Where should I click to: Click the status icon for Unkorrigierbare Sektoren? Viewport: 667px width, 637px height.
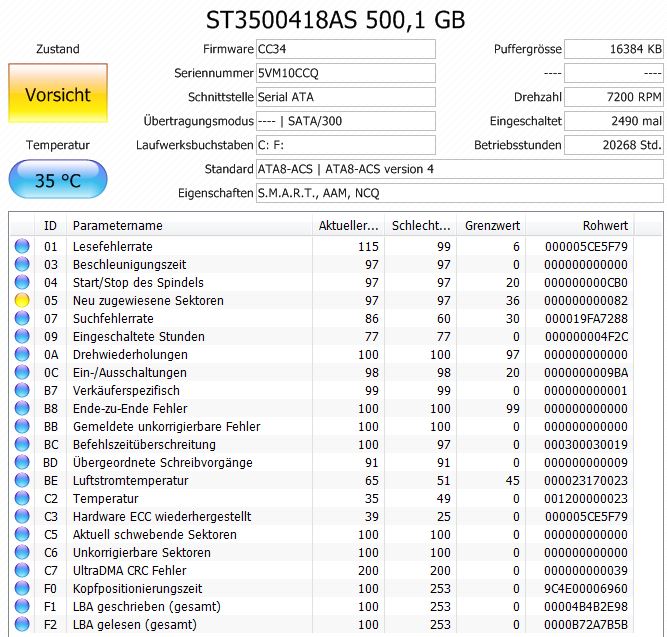click(22, 552)
